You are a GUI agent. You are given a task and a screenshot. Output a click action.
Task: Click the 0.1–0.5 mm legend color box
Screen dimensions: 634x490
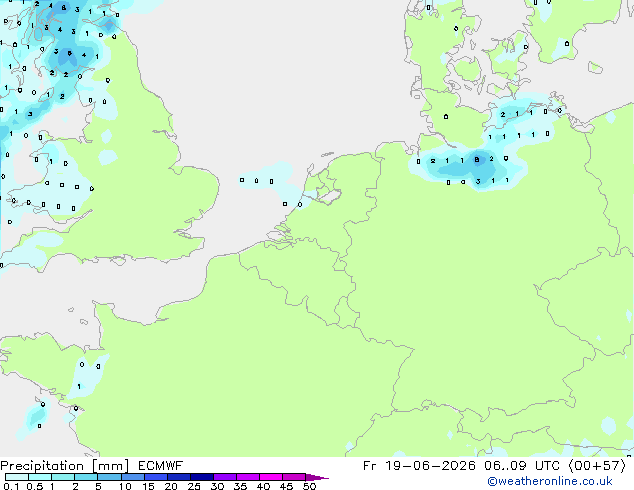pos(17,477)
